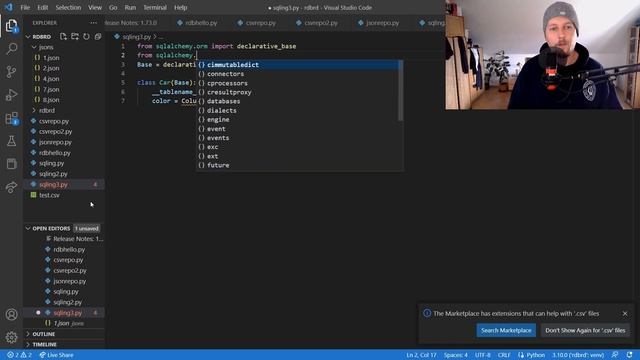Image resolution: width=640 pixels, height=360 pixels.
Task: Open the View menu
Action: pos(95,7)
